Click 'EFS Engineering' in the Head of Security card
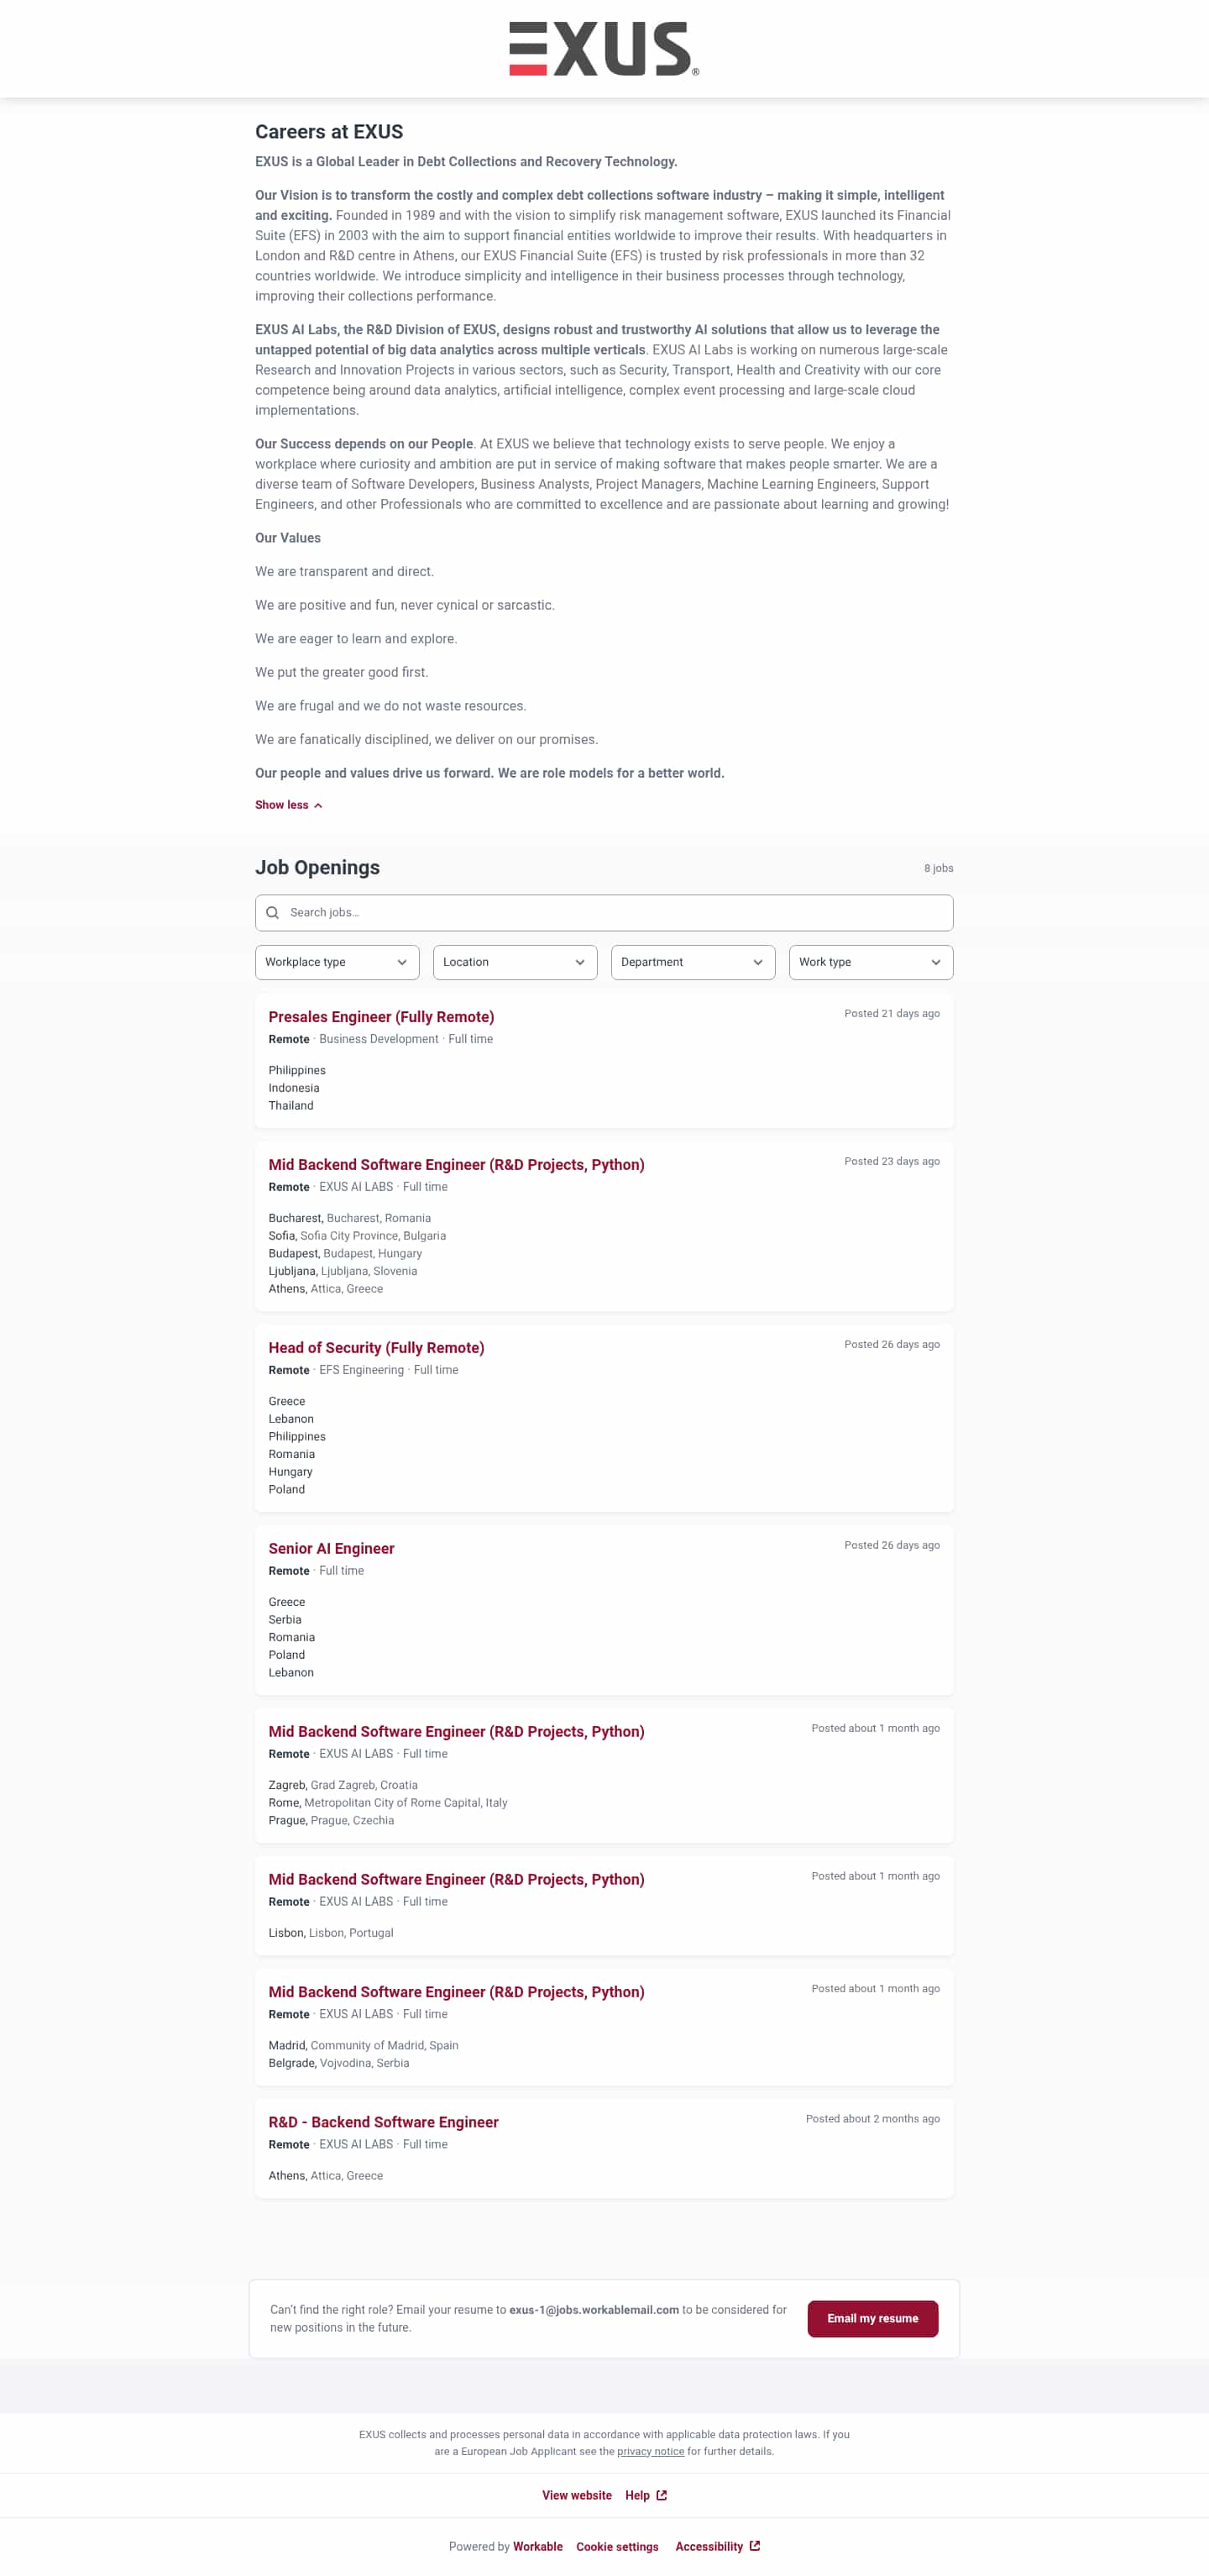This screenshot has width=1209, height=2576. (361, 1370)
